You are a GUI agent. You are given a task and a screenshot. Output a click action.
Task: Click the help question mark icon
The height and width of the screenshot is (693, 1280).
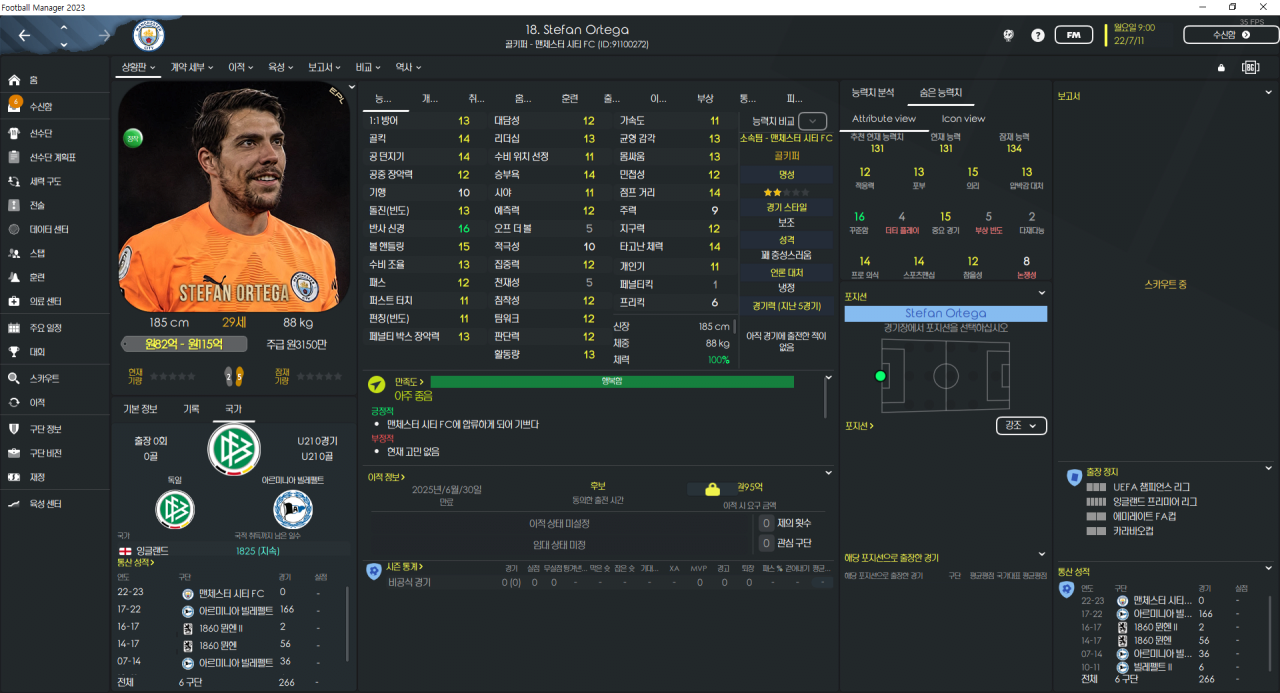pyautogui.click(x=1038, y=35)
